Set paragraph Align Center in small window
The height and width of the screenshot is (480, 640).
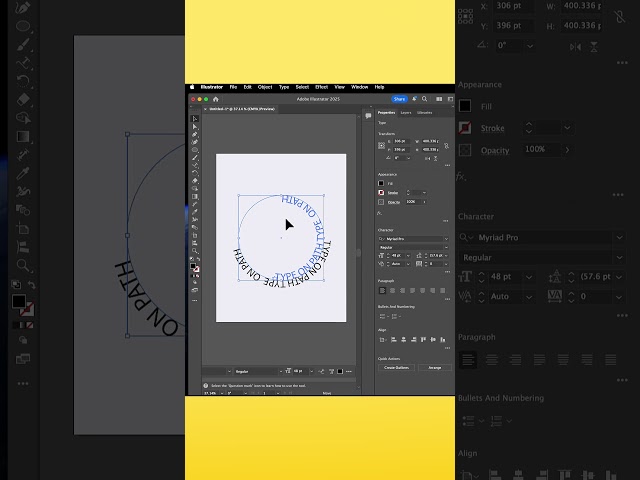click(393, 291)
